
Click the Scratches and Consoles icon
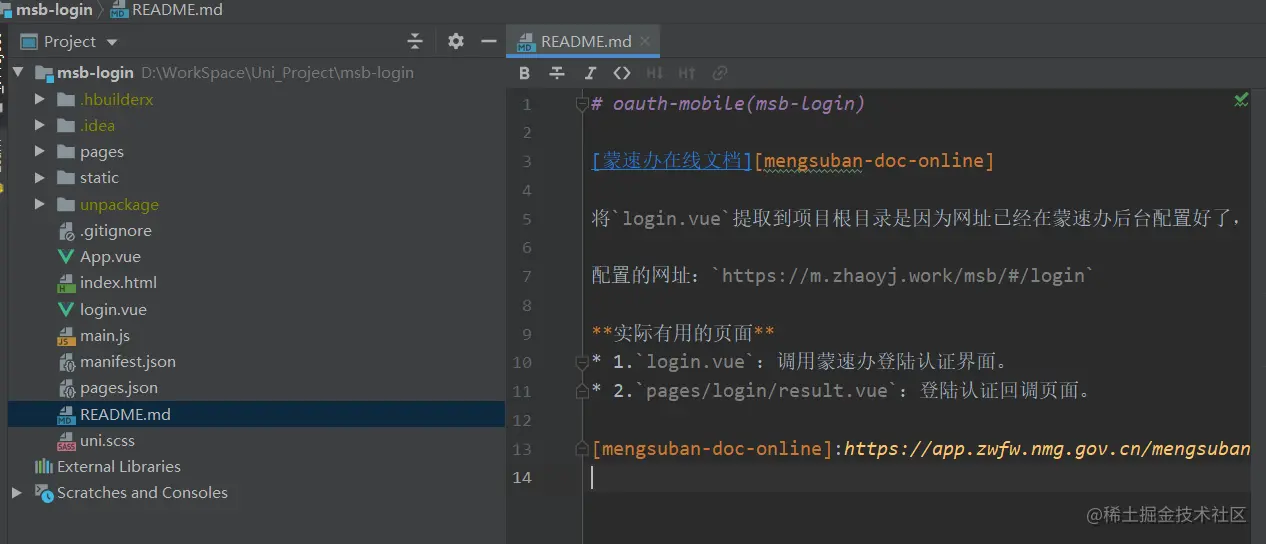(43, 492)
